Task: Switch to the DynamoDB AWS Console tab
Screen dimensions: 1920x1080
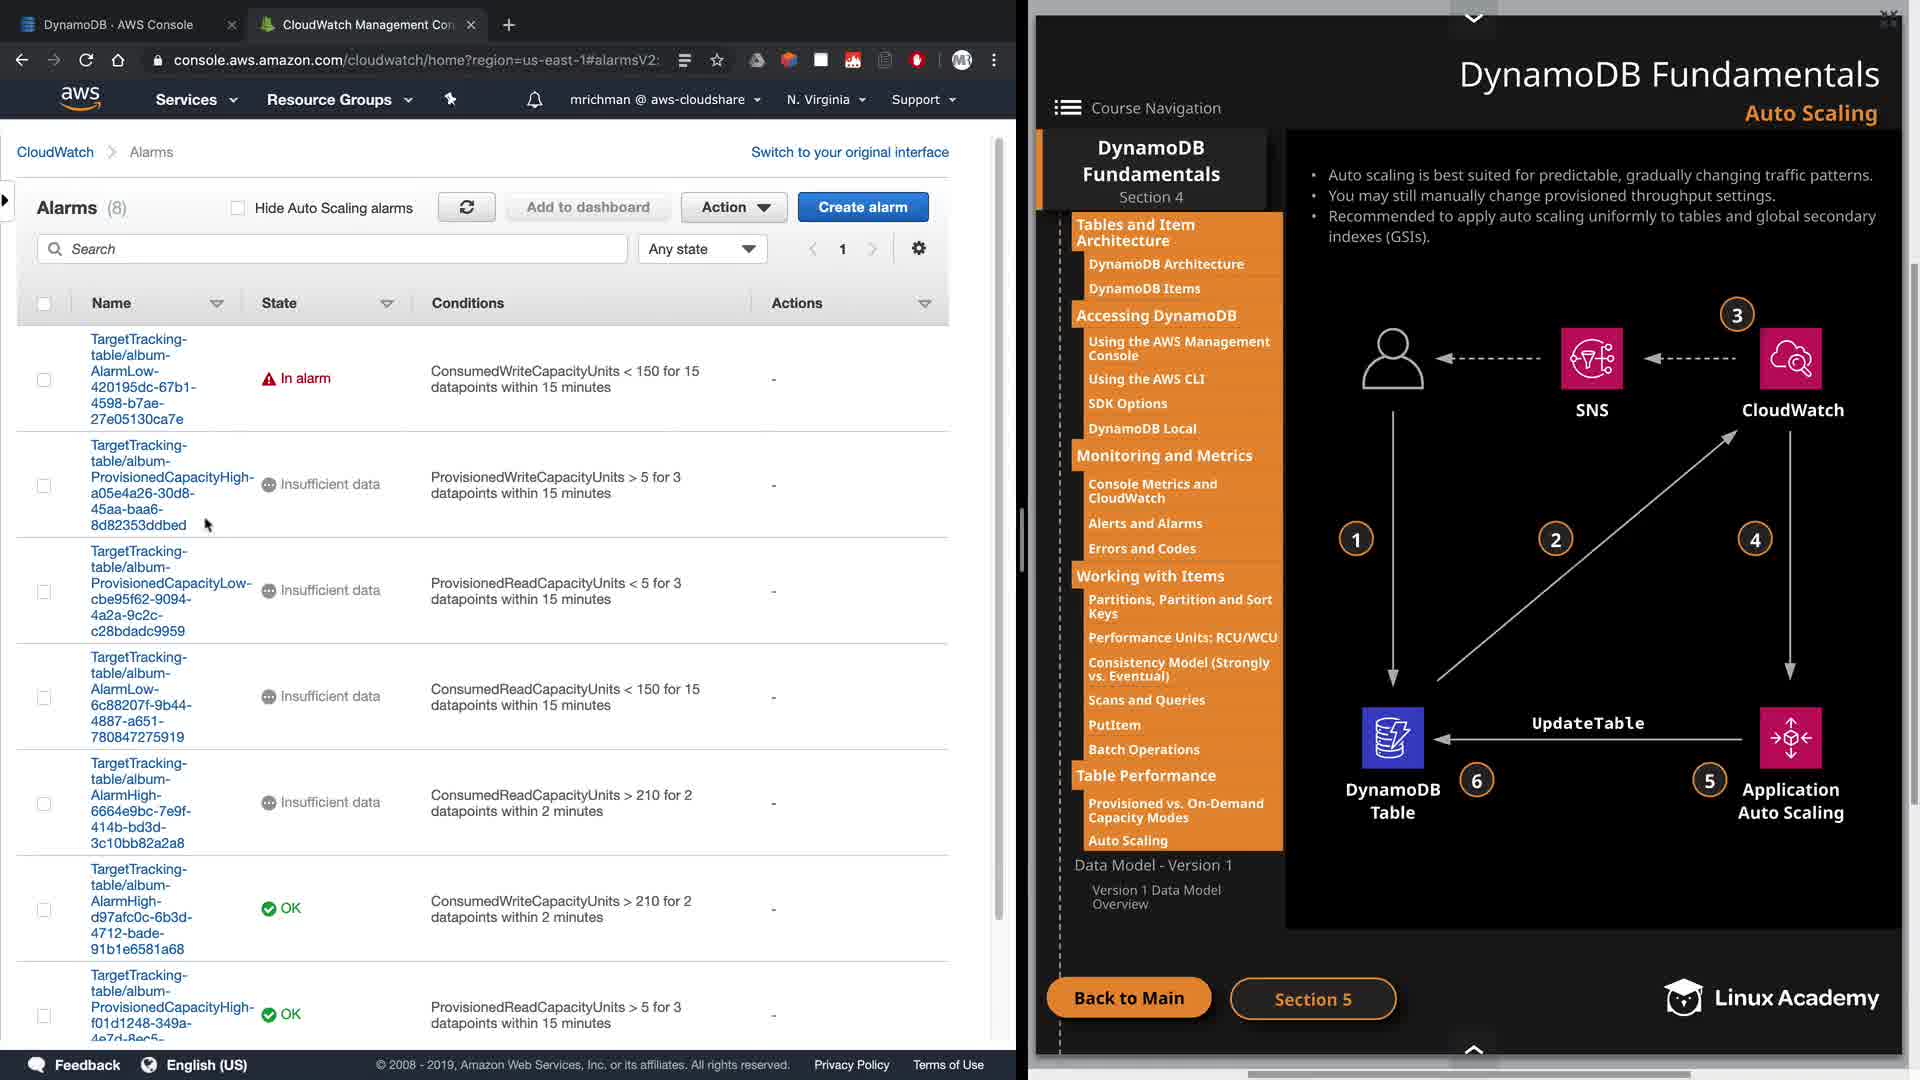Action: click(x=118, y=24)
